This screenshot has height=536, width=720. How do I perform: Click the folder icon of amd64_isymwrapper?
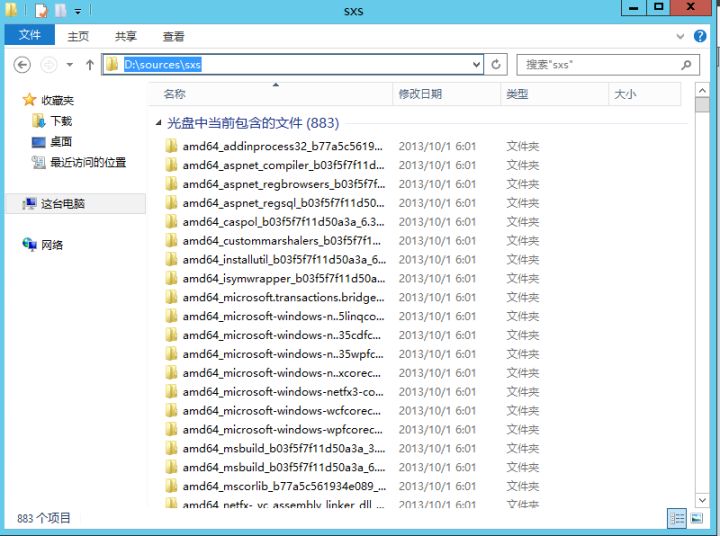171,278
